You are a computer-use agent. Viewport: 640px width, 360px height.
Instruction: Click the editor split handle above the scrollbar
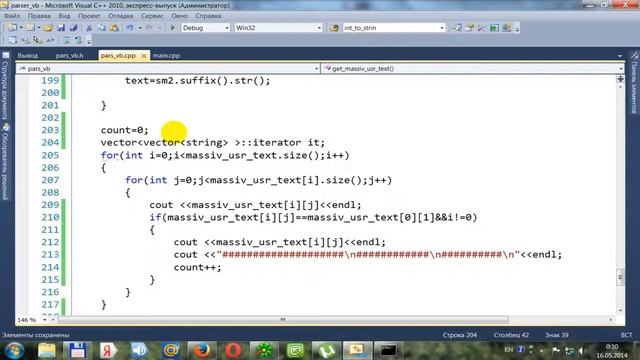pos(620,78)
